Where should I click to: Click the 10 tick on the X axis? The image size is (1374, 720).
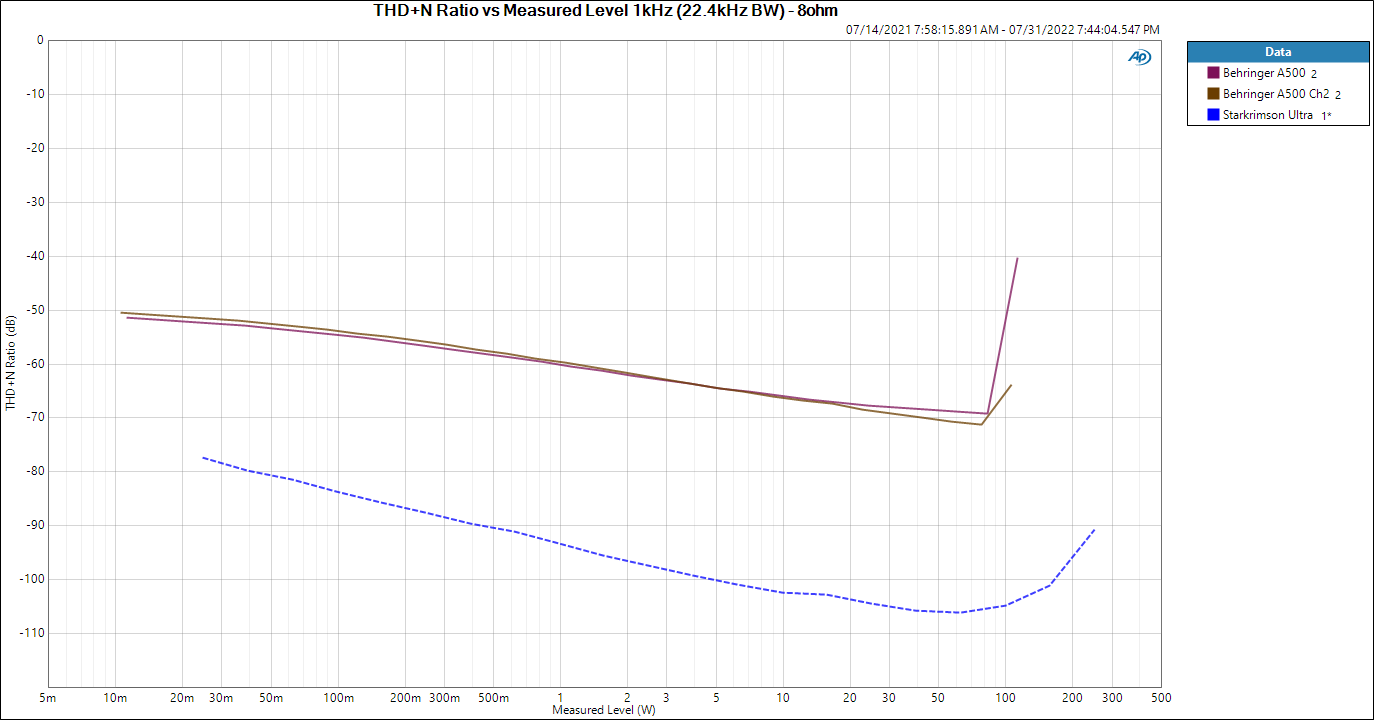click(x=783, y=697)
